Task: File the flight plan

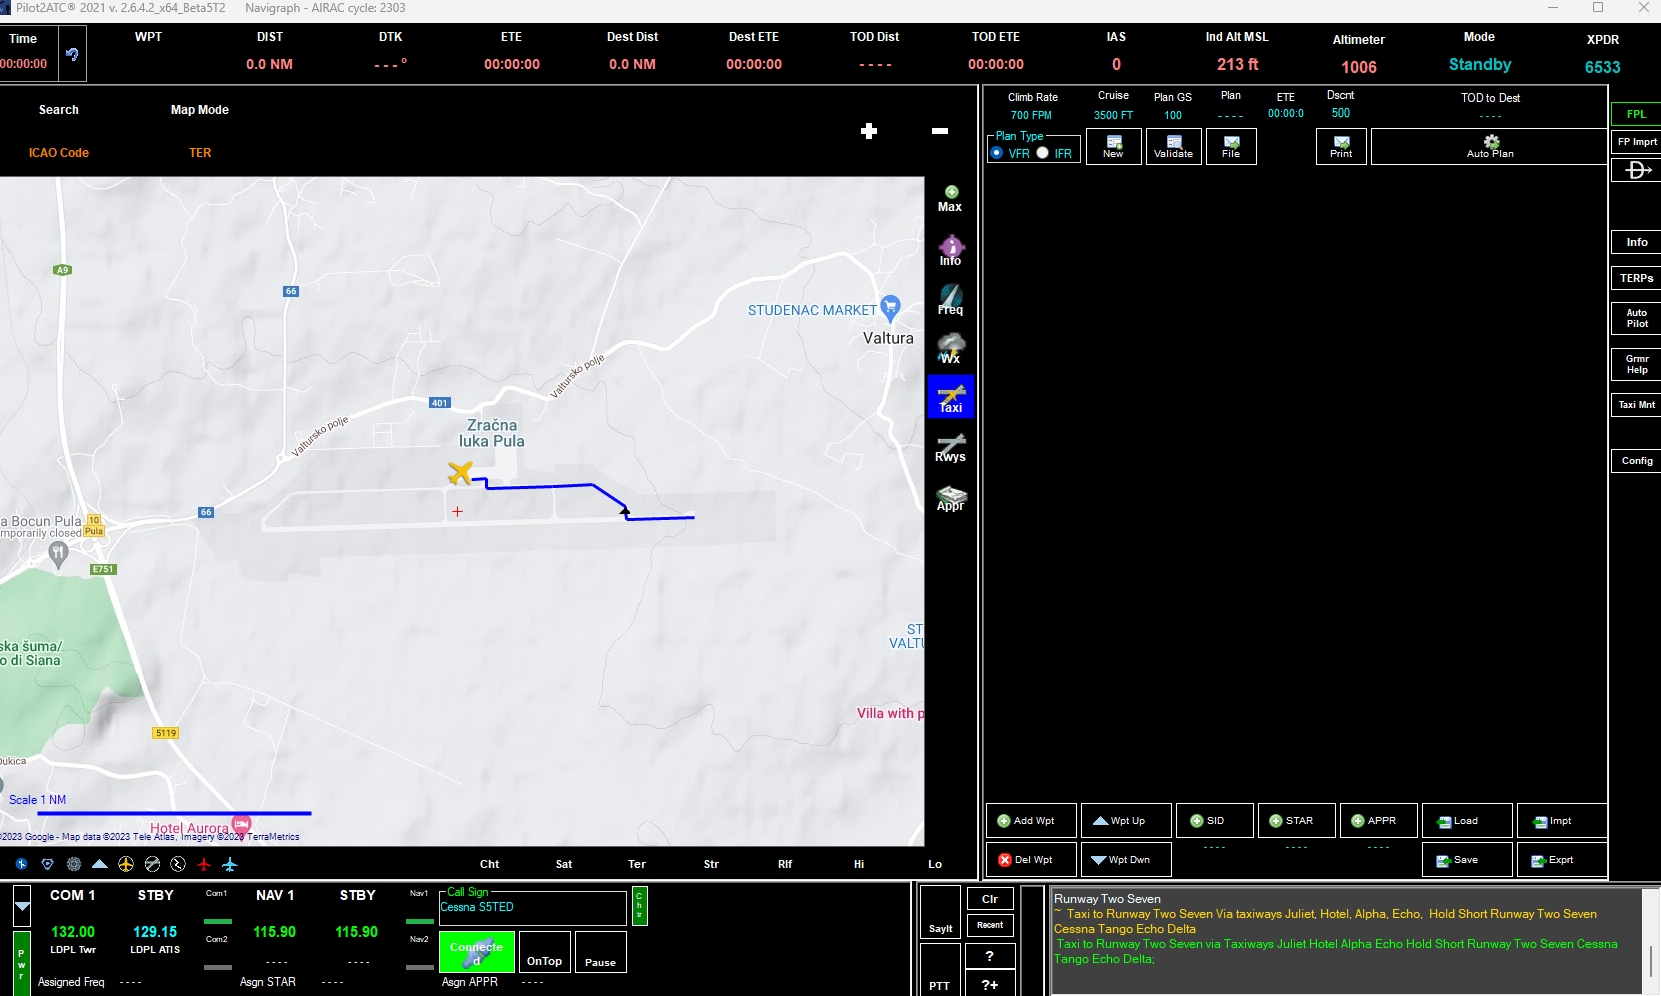Action: [1231, 147]
